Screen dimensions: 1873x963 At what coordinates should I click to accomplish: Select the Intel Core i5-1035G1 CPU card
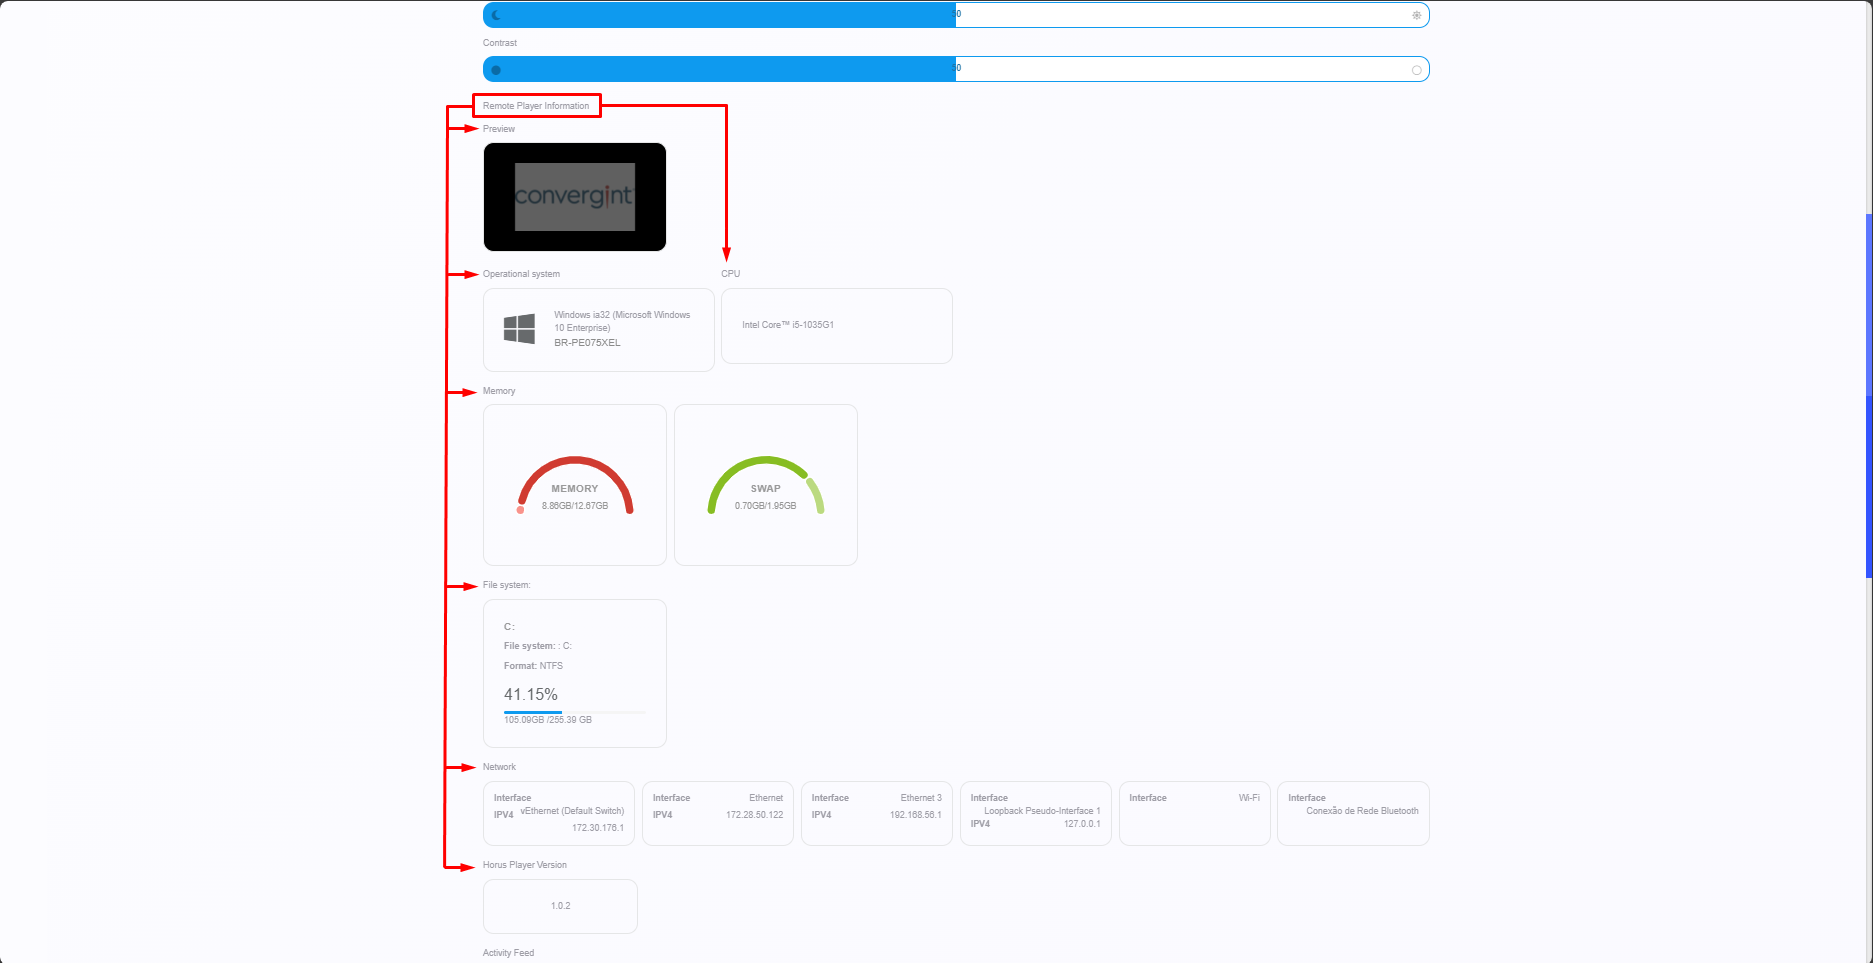click(836, 326)
